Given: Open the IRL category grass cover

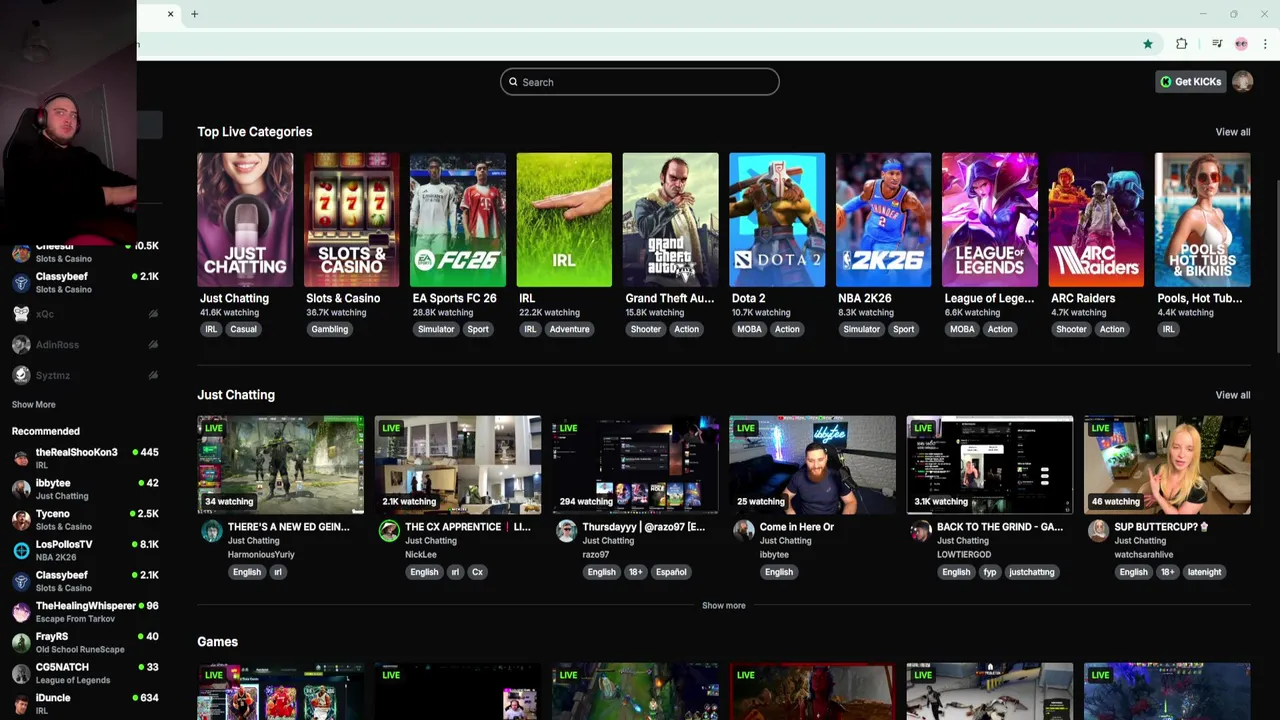Looking at the screenshot, I should [x=564, y=220].
